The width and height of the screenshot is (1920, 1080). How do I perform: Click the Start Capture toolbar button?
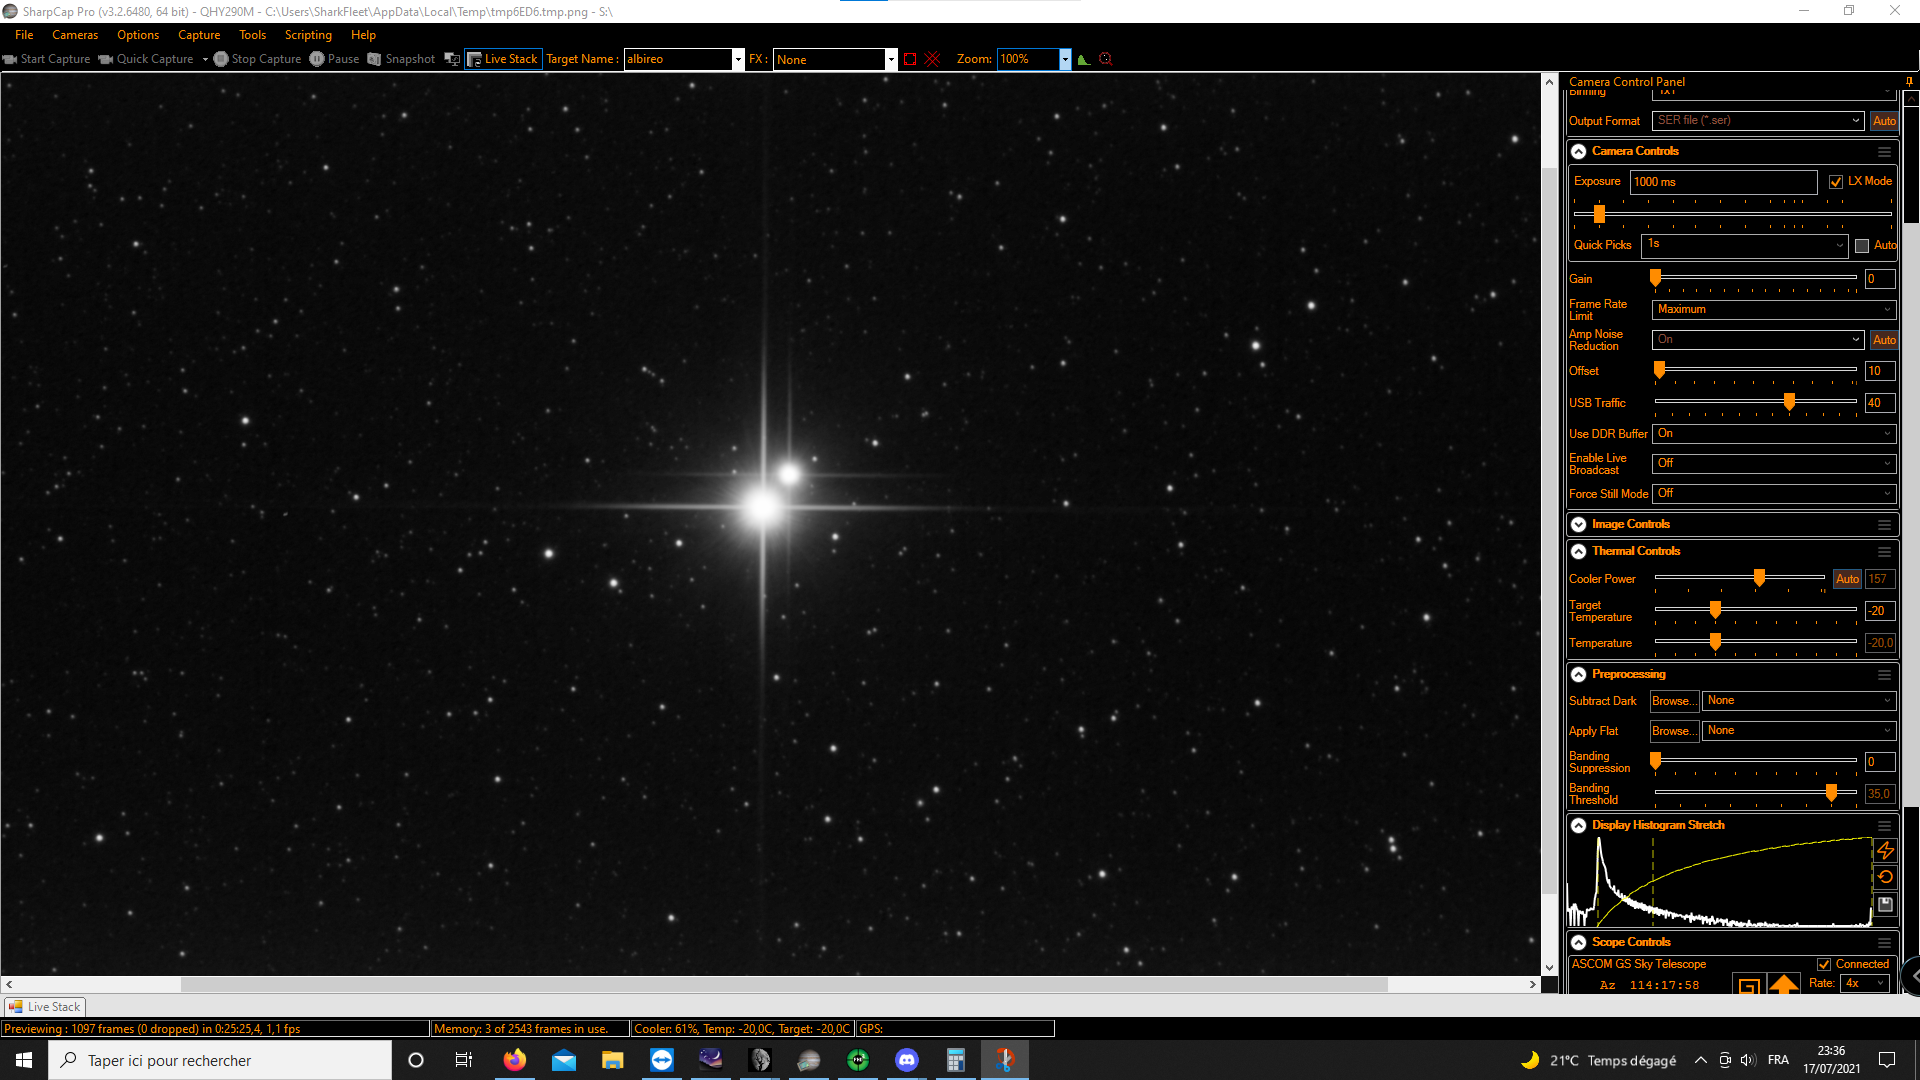[47, 59]
